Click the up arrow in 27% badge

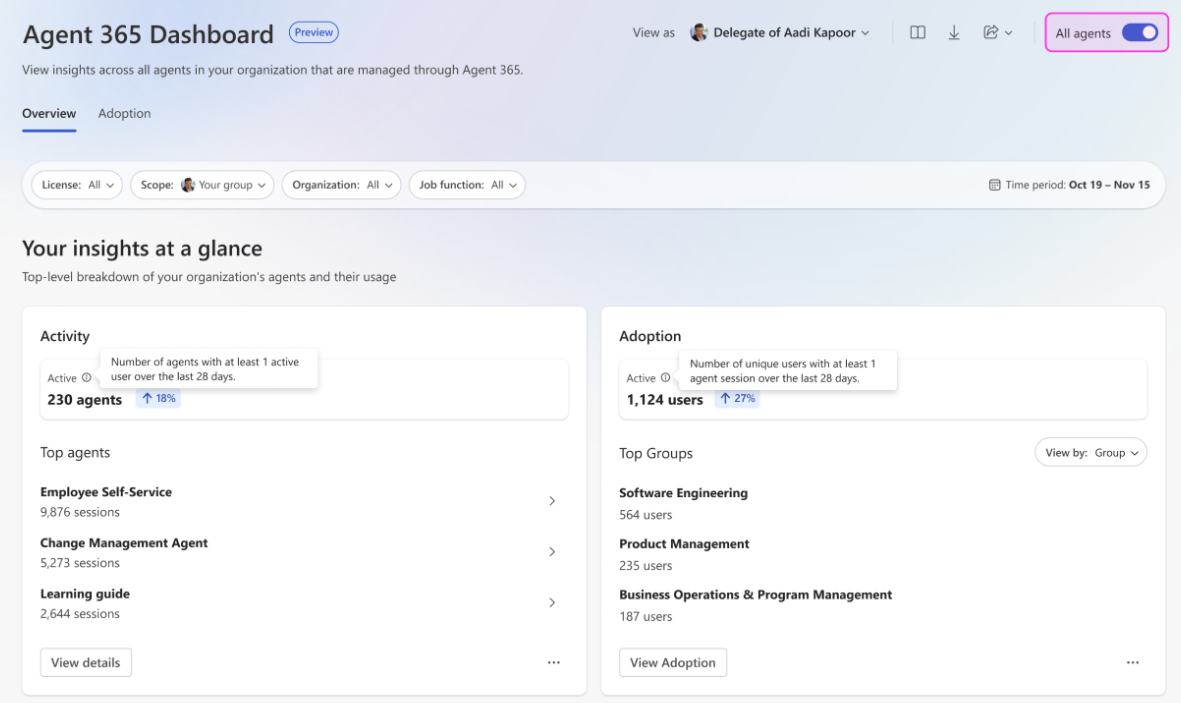tap(725, 398)
